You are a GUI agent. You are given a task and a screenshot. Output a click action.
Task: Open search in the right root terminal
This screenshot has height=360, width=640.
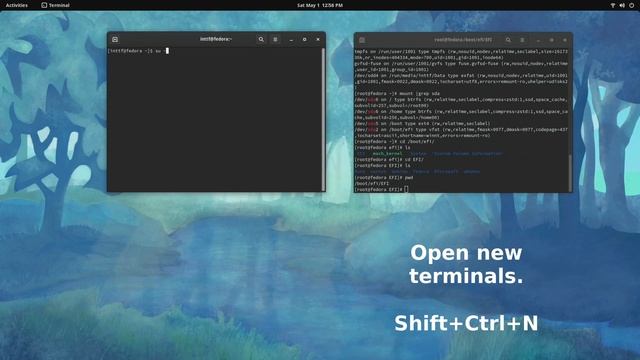tap(508, 40)
